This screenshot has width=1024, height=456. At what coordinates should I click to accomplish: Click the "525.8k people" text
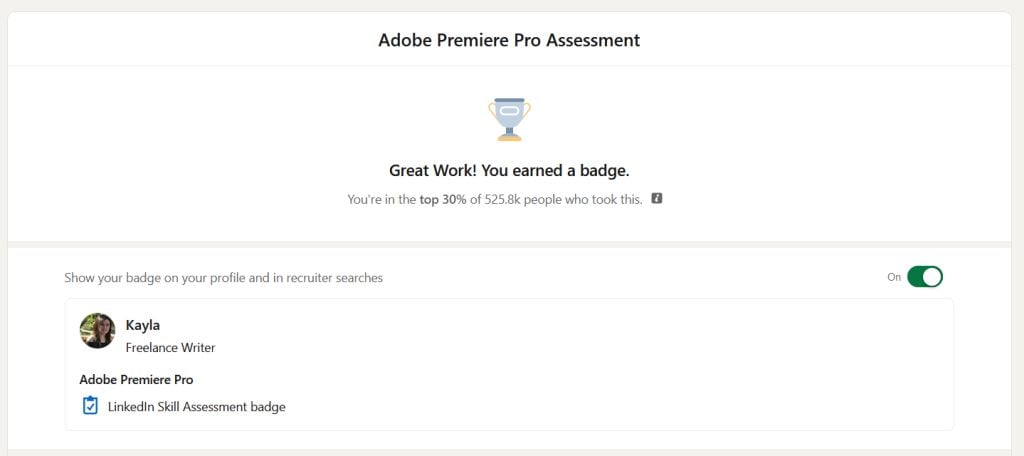pyautogui.click(x=542, y=199)
